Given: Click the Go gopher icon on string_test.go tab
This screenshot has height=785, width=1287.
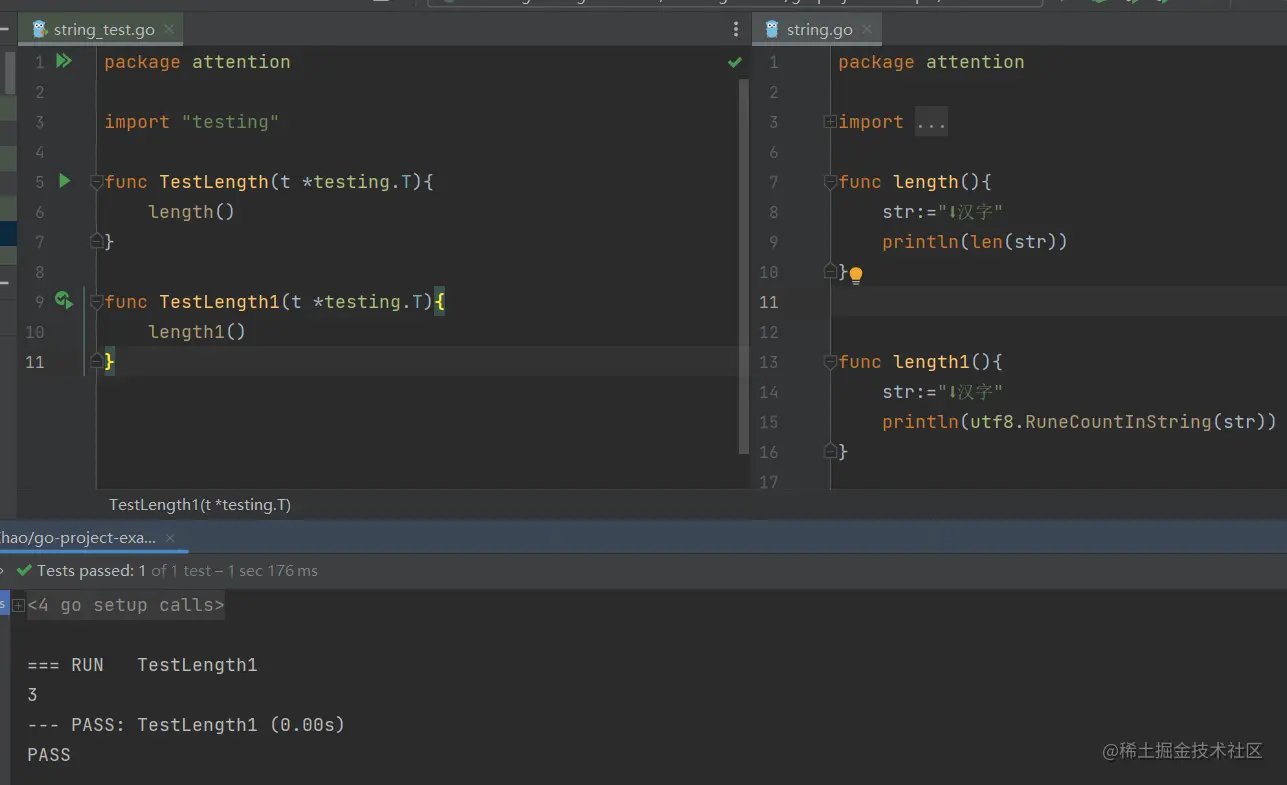Looking at the screenshot, I should pos(40,29).
